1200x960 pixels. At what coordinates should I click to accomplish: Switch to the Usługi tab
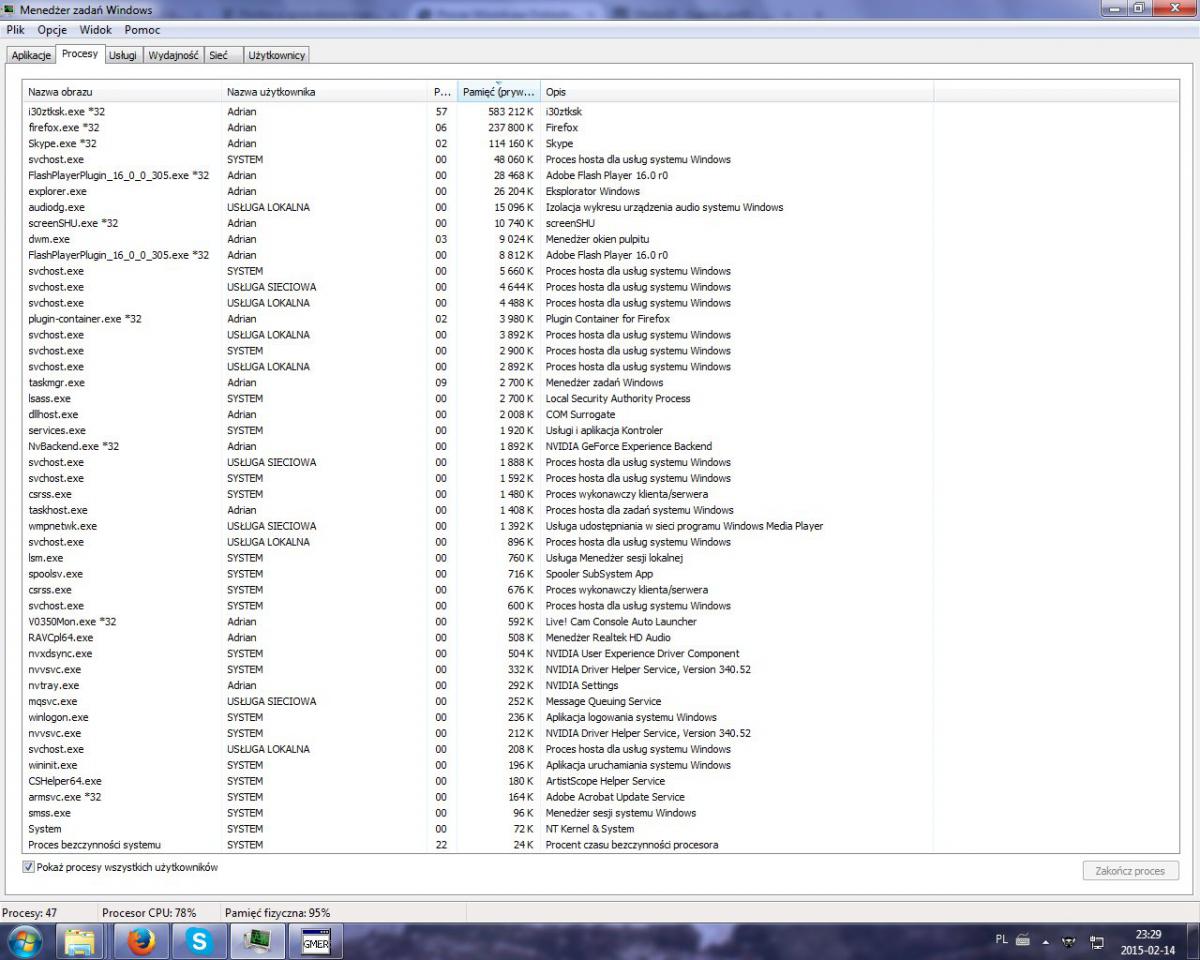click(x=123, y=56)
